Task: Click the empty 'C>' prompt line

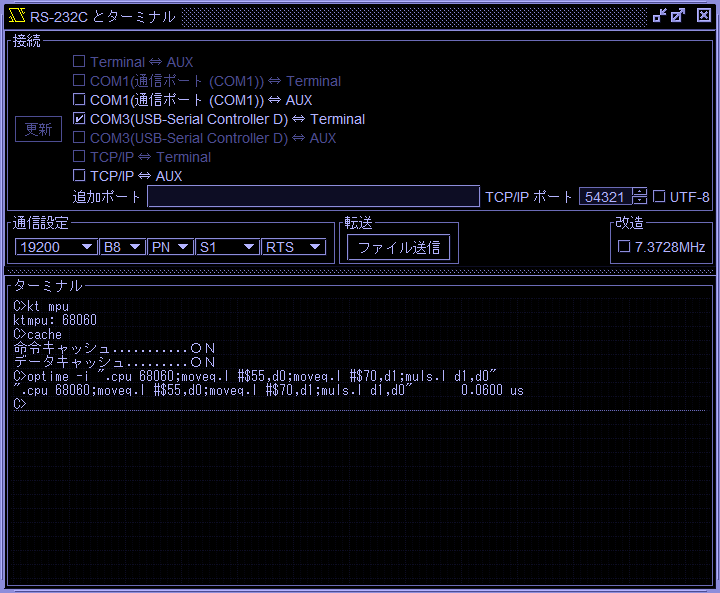Action: pyautogui.click(x=20, y=404)
